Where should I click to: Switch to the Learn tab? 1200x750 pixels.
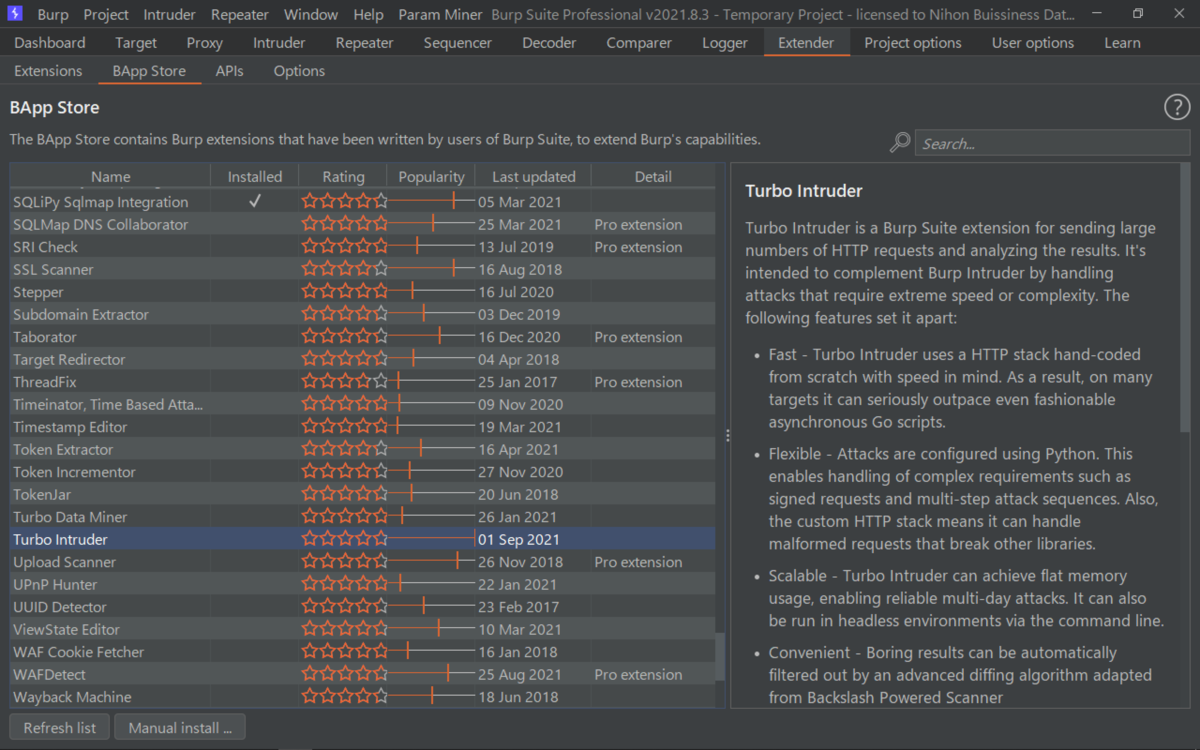[1122, 43]
